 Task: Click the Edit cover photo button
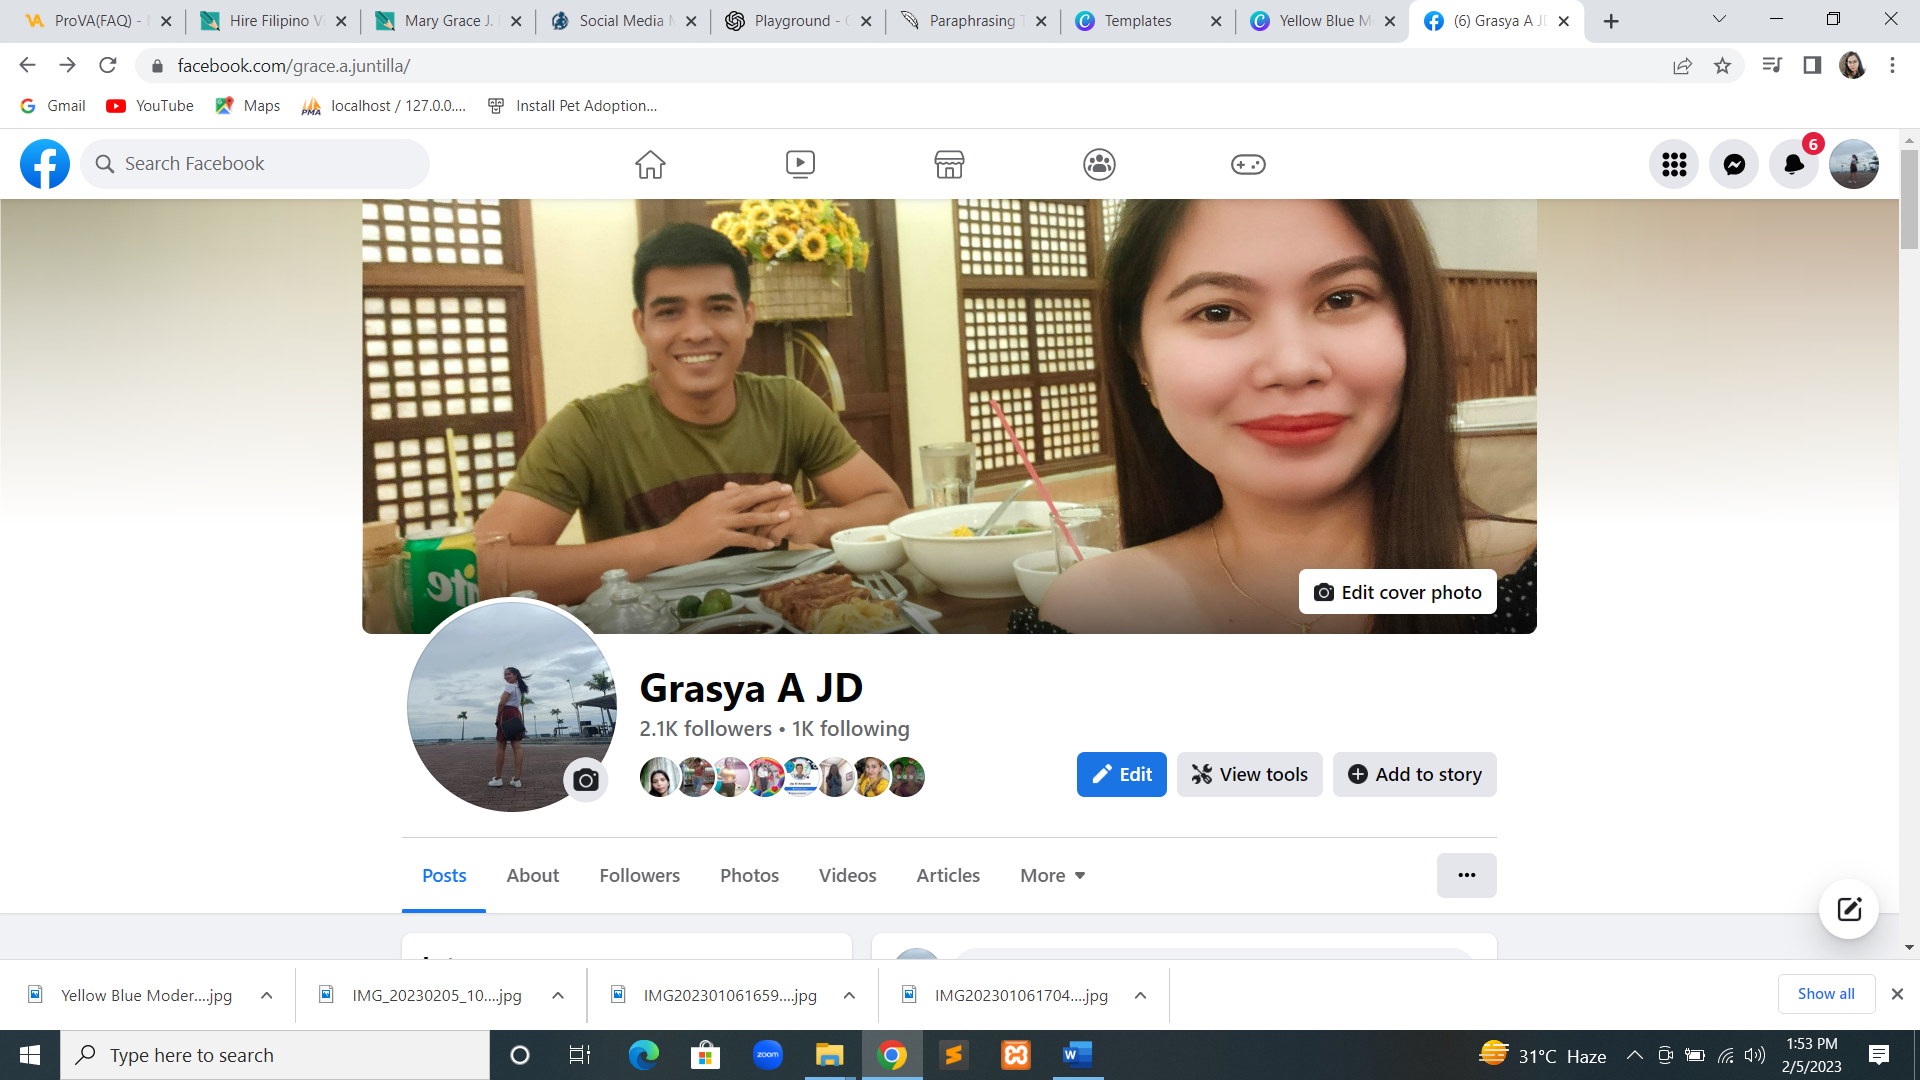coord(1397,592)
